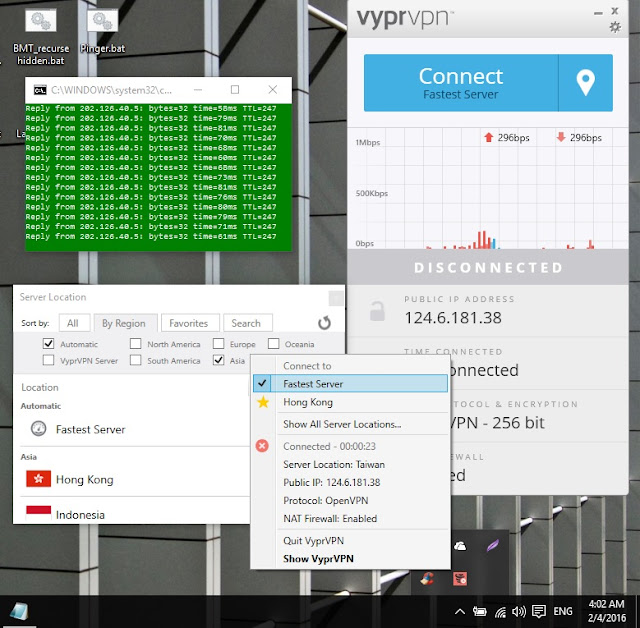
Task: Select the All sort tab
Action: click(74, 323)
